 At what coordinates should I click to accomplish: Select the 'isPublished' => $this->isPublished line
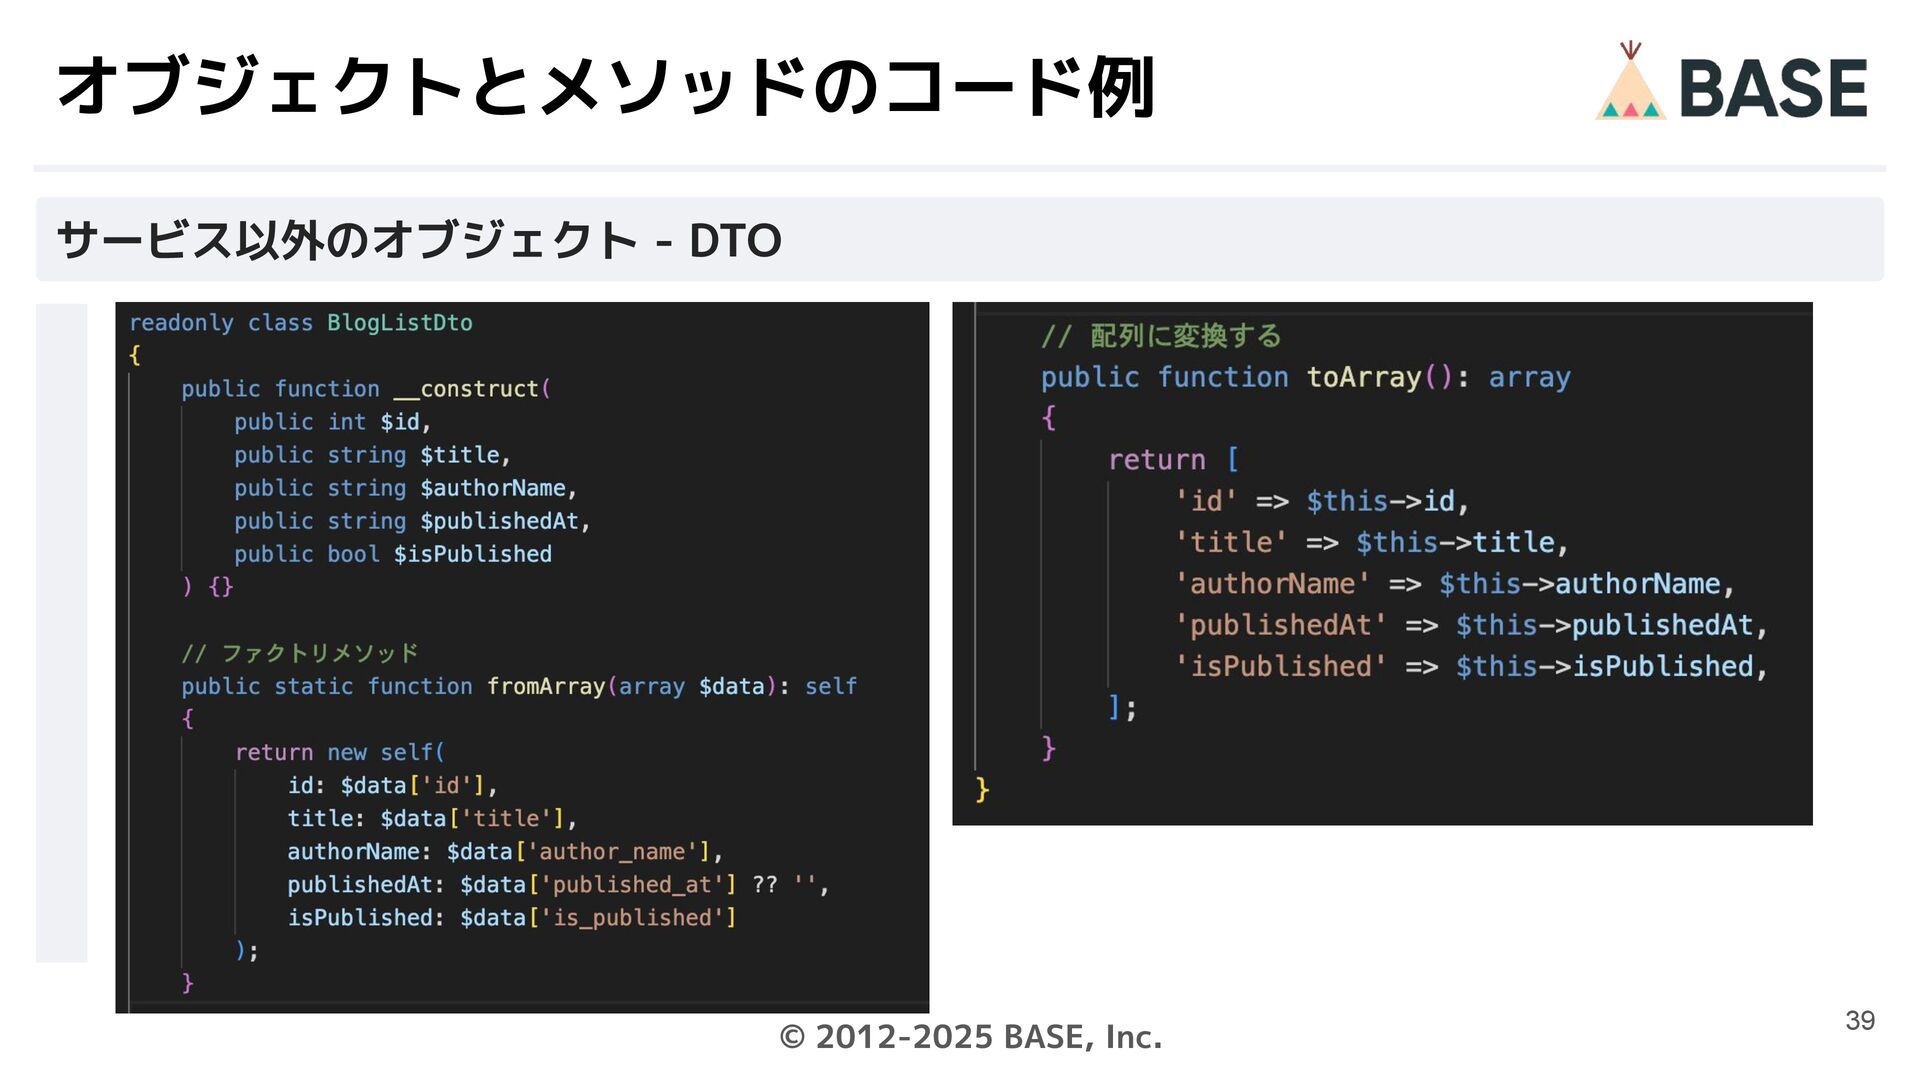[x=1471, y=666]
